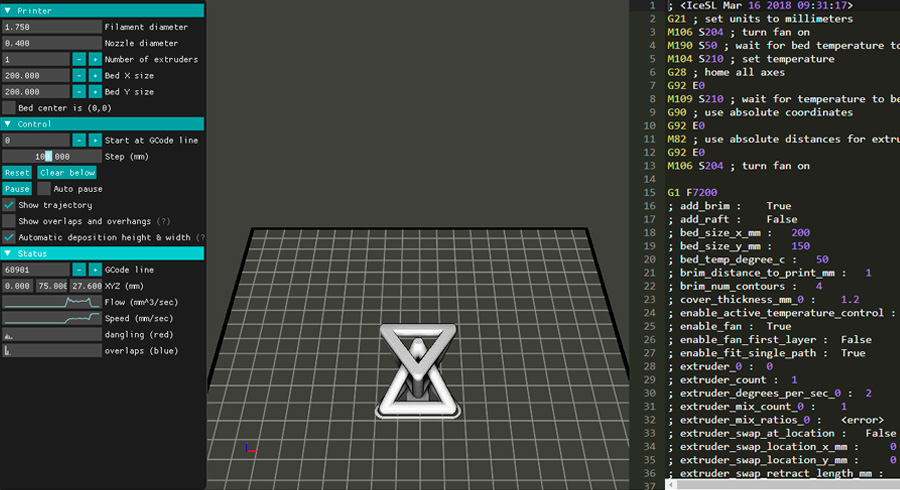Image resolution: width=900 pixels, height=490 pixels.
Task: Decrease Bed Y size with minus
Action: (79, 91)
